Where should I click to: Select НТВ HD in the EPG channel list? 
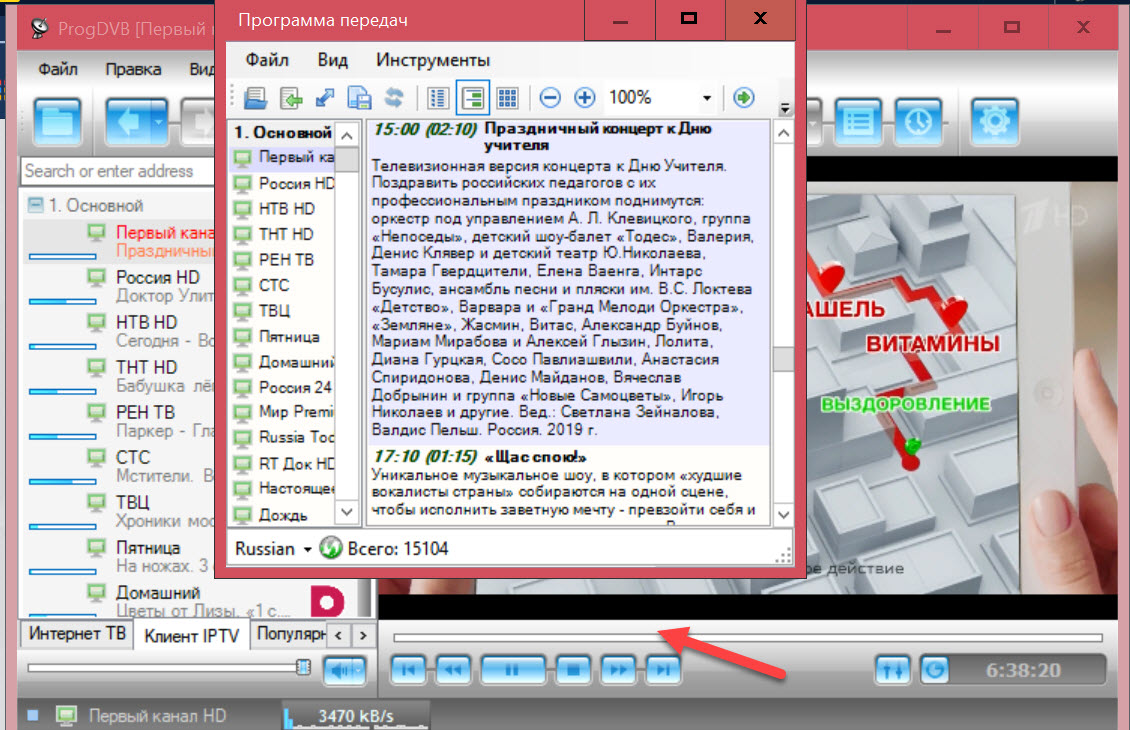click(286, 209)
